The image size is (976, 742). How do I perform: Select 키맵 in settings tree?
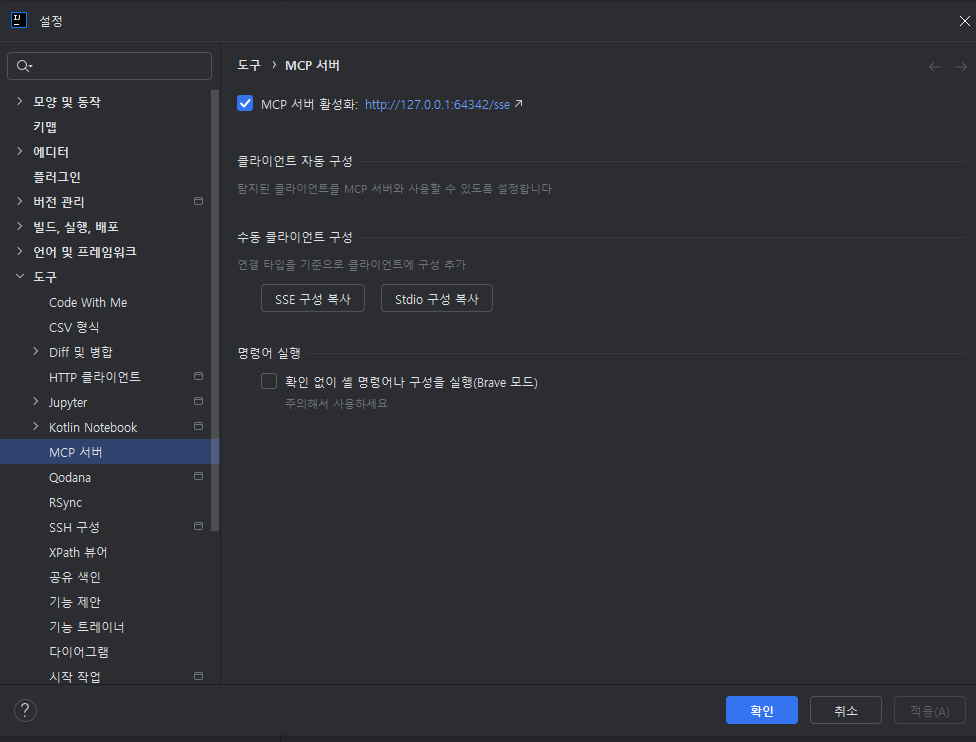45,127
